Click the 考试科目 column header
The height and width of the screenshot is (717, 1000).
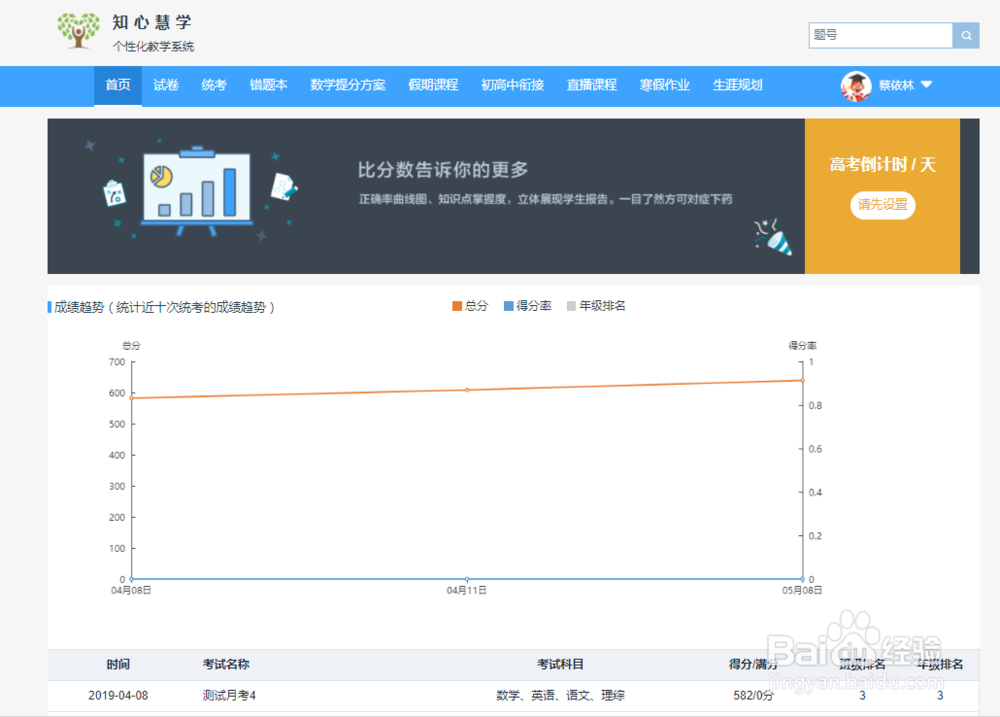pyautogui.click(x=561, y=665)
